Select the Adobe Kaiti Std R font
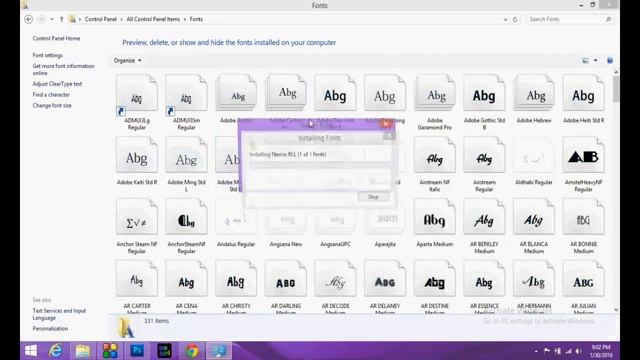640x360 pixels. point(137,155)
